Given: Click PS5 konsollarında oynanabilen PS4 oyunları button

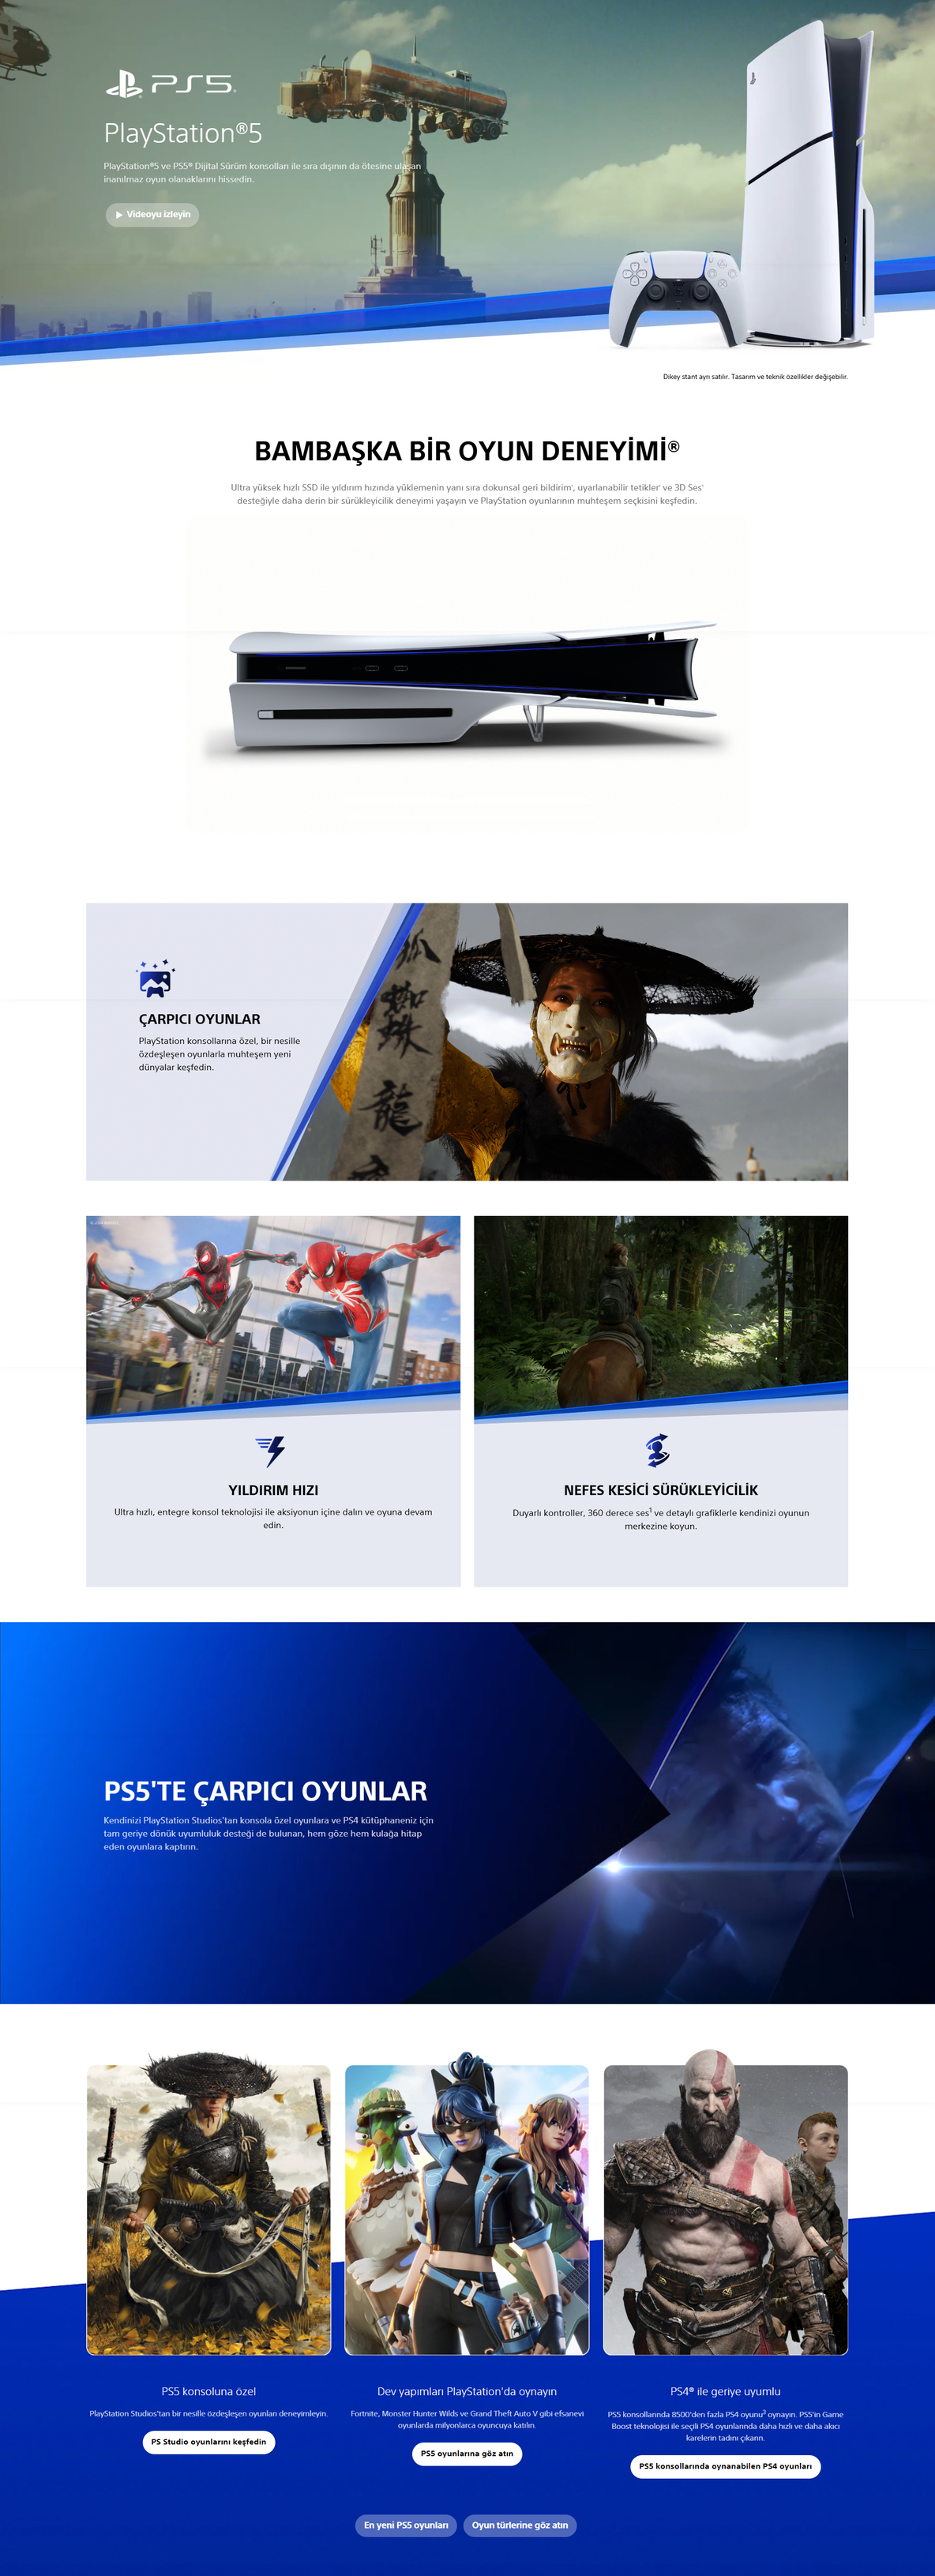Looking at the screenshot, I should (725, 2466).
